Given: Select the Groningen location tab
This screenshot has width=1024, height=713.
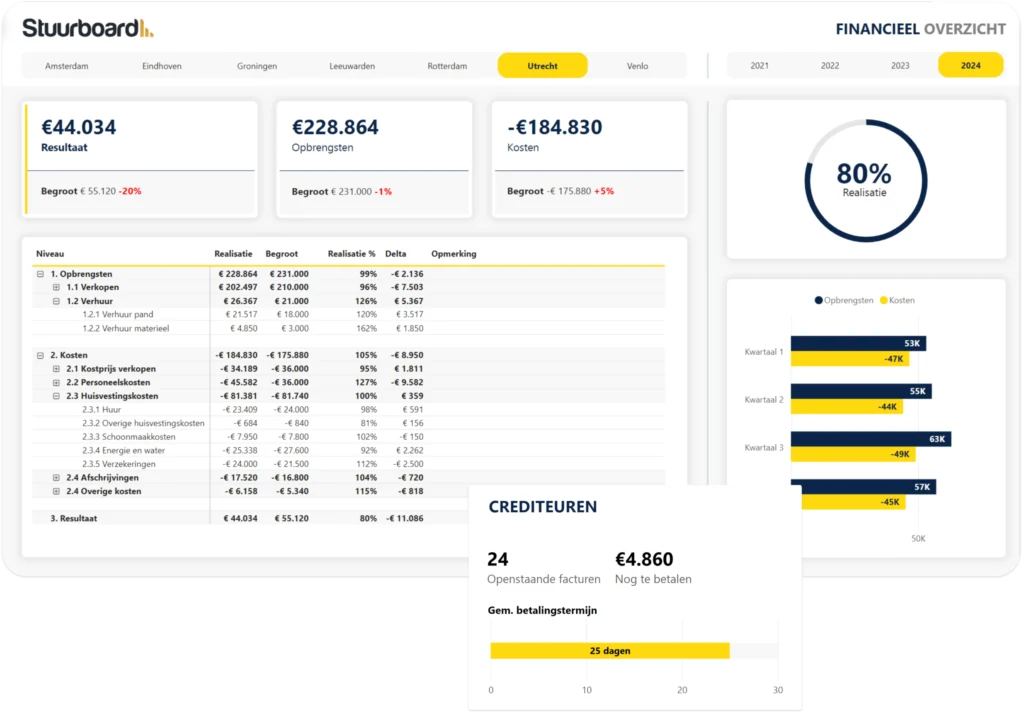Looking at the screenshot, I should pos(257,64).
